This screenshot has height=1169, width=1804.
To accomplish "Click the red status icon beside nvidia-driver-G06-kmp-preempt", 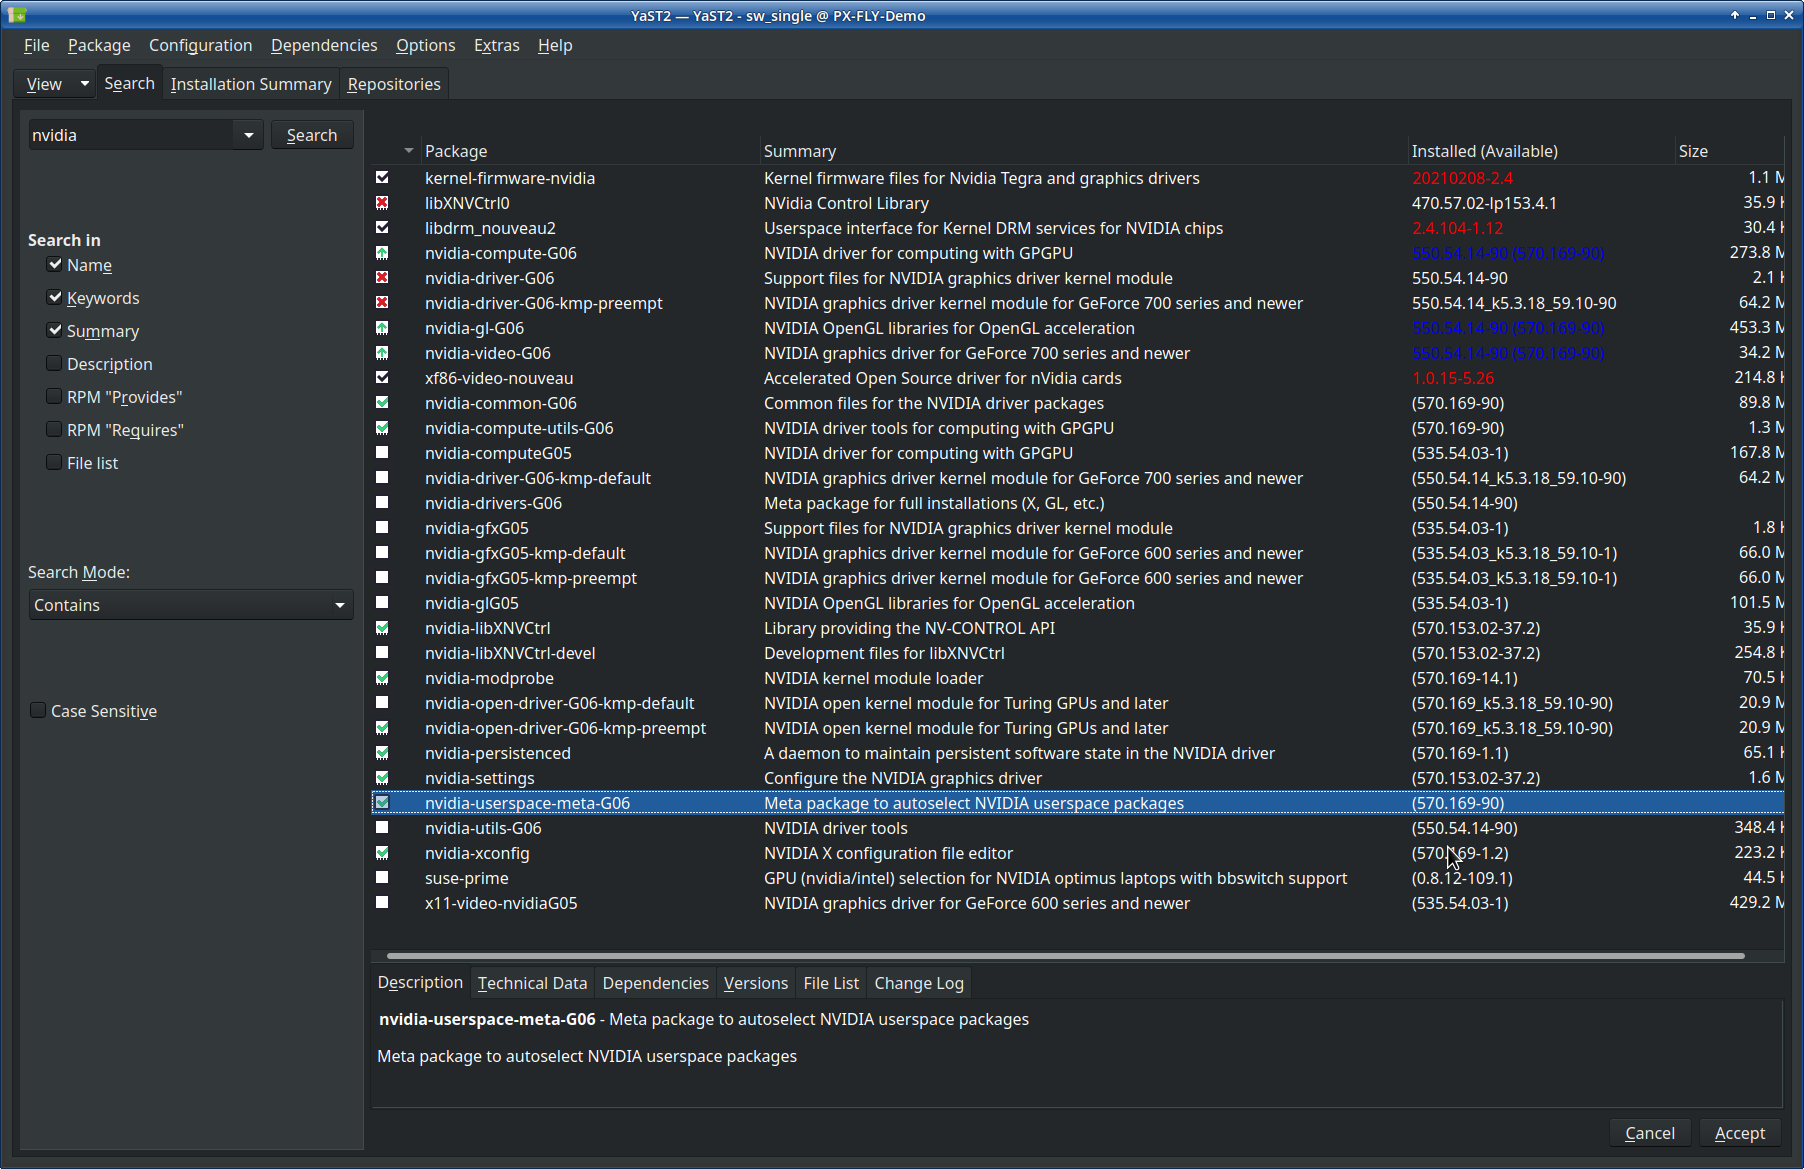I will coord(383,303).
